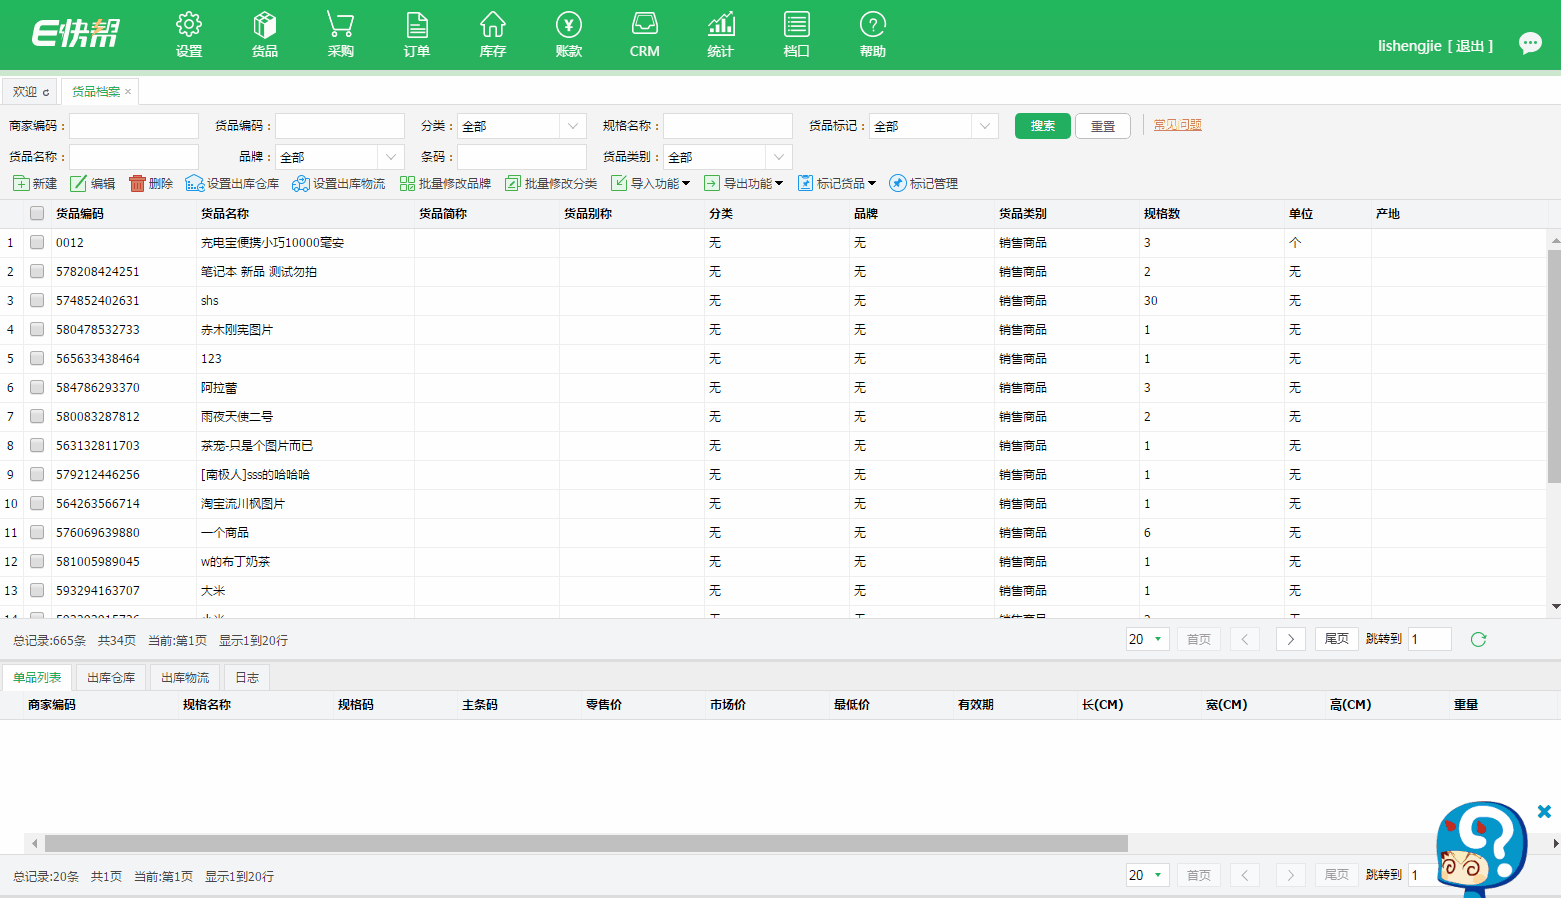Focus the 条码 input field
This screenshot has height=898, width=1561.
click(x=522, y=157)
